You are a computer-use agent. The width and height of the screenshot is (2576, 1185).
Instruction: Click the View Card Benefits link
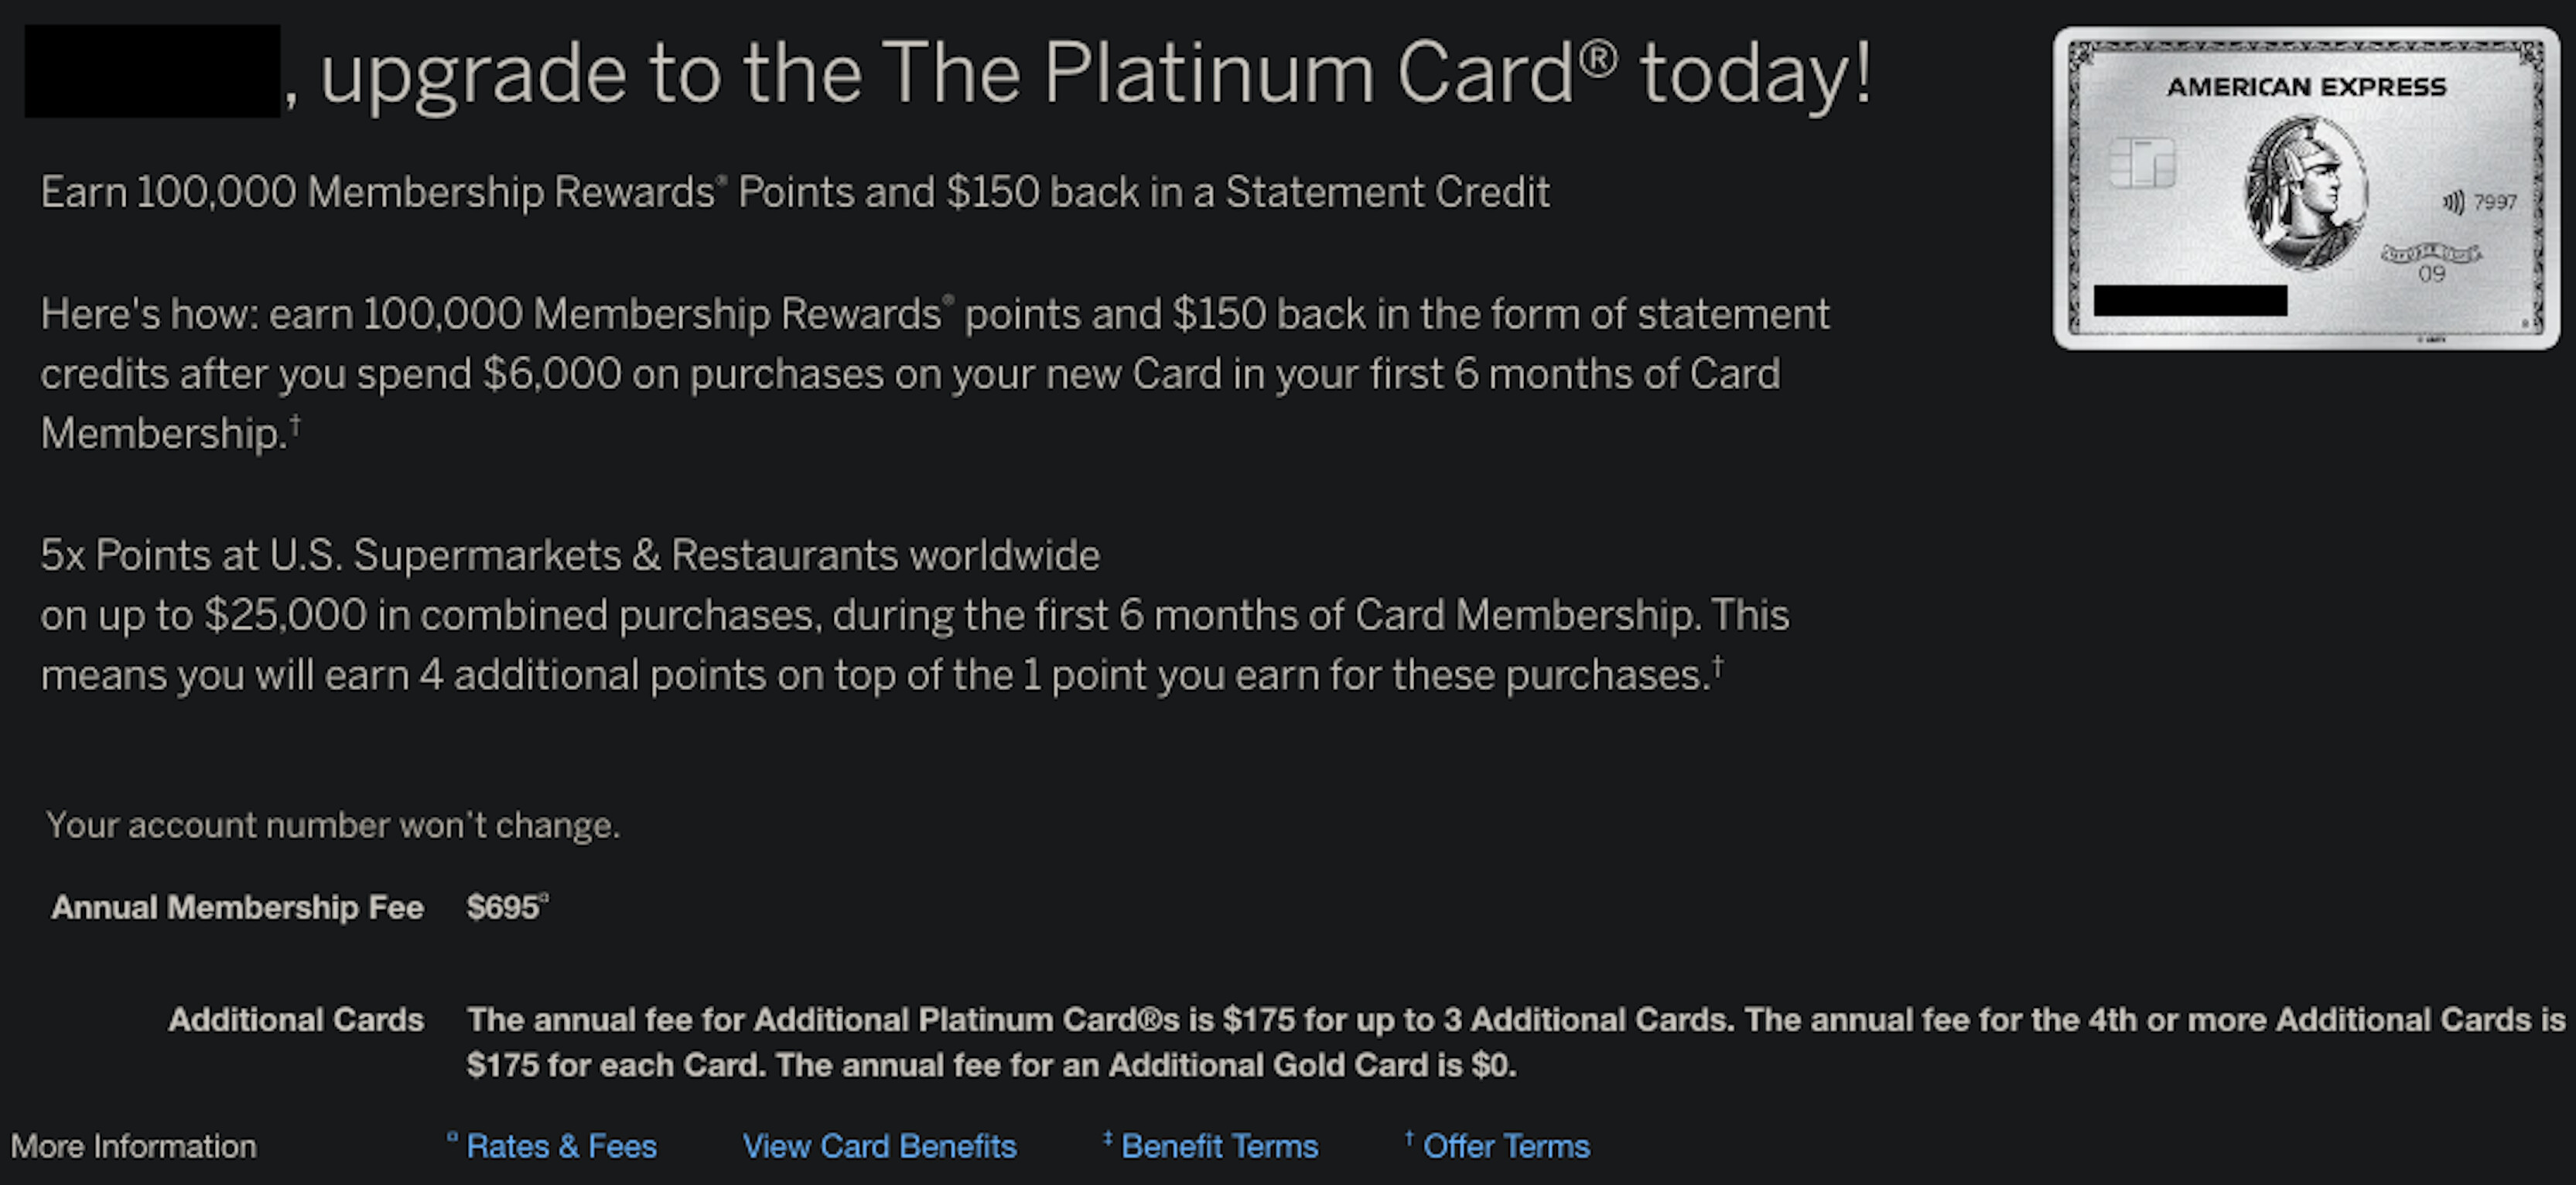pyautogui.click(x=879, y=1146)
